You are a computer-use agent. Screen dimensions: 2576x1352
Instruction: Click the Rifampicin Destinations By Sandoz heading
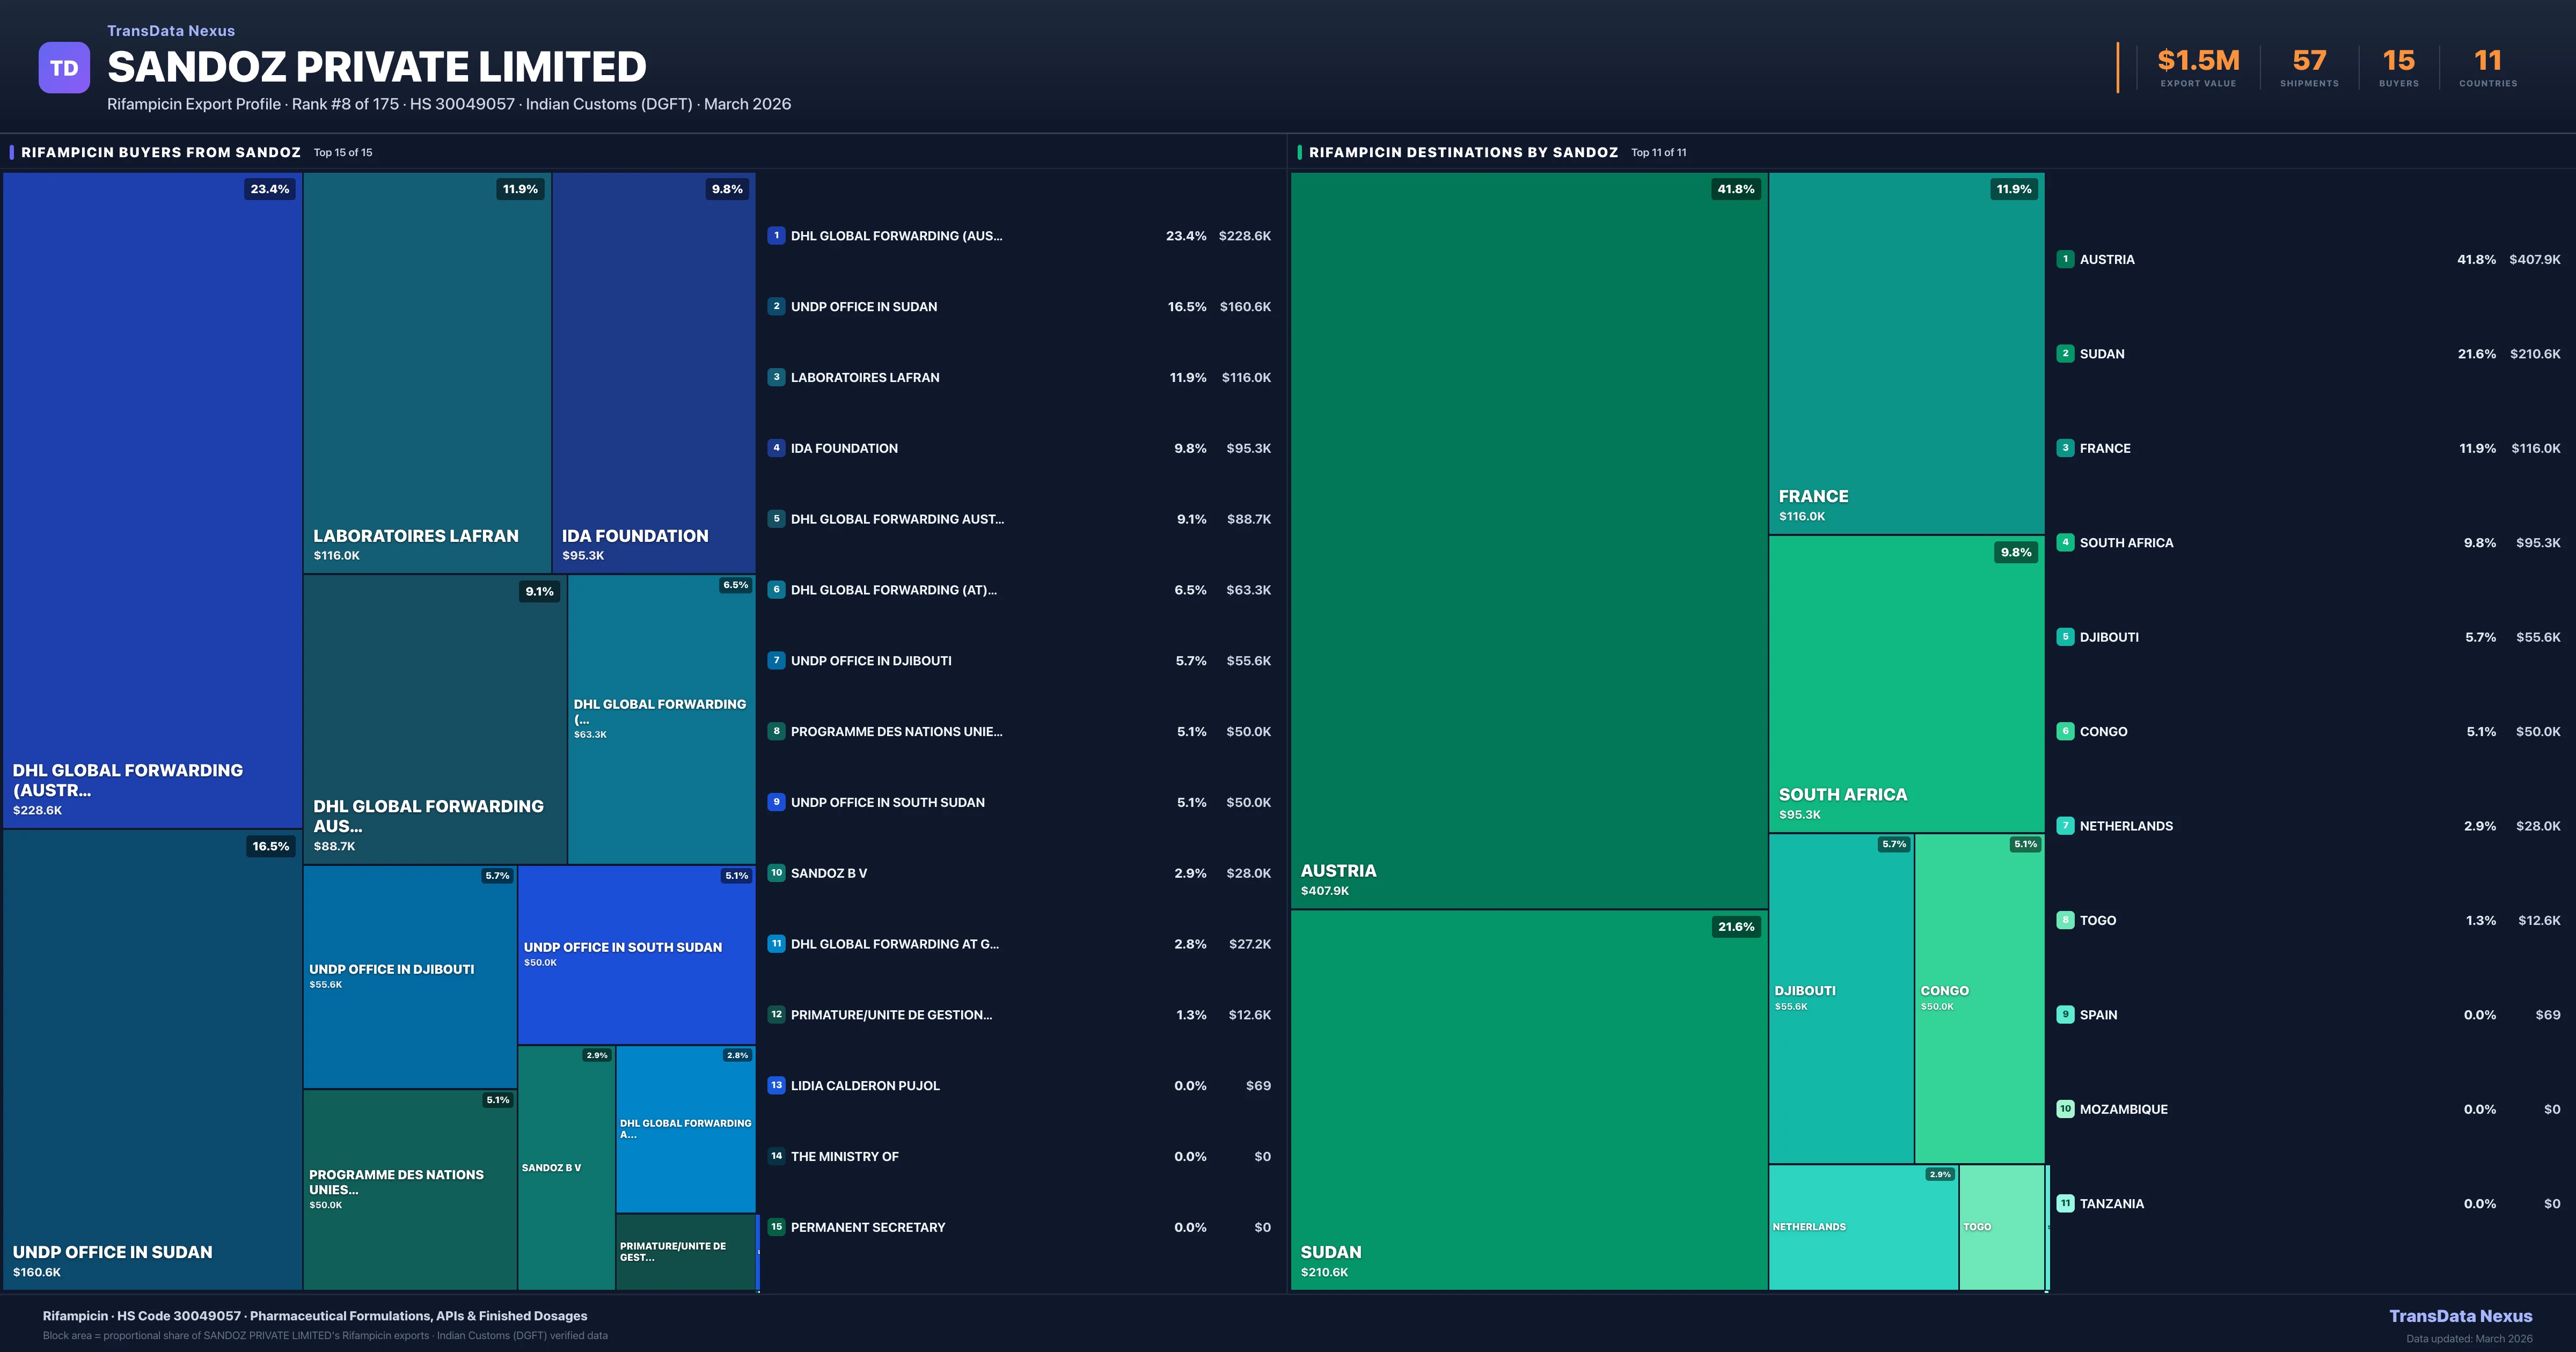tap(1463, 153)
